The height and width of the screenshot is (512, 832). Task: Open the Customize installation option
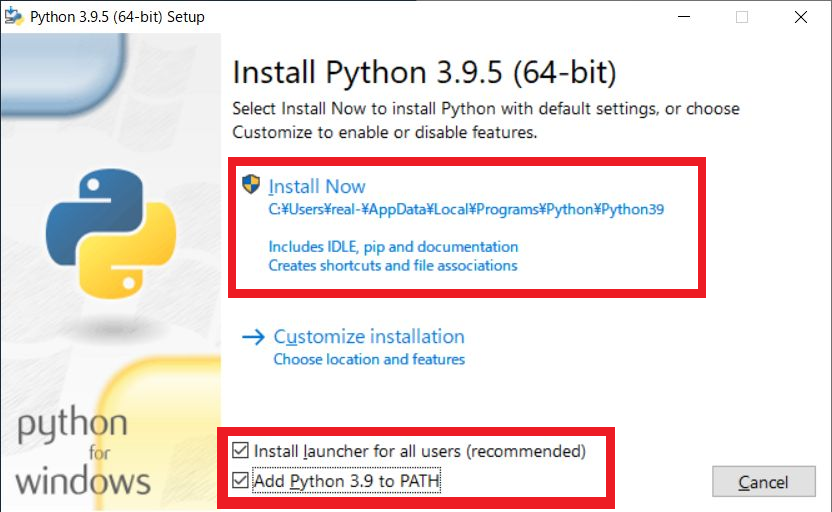369,336
